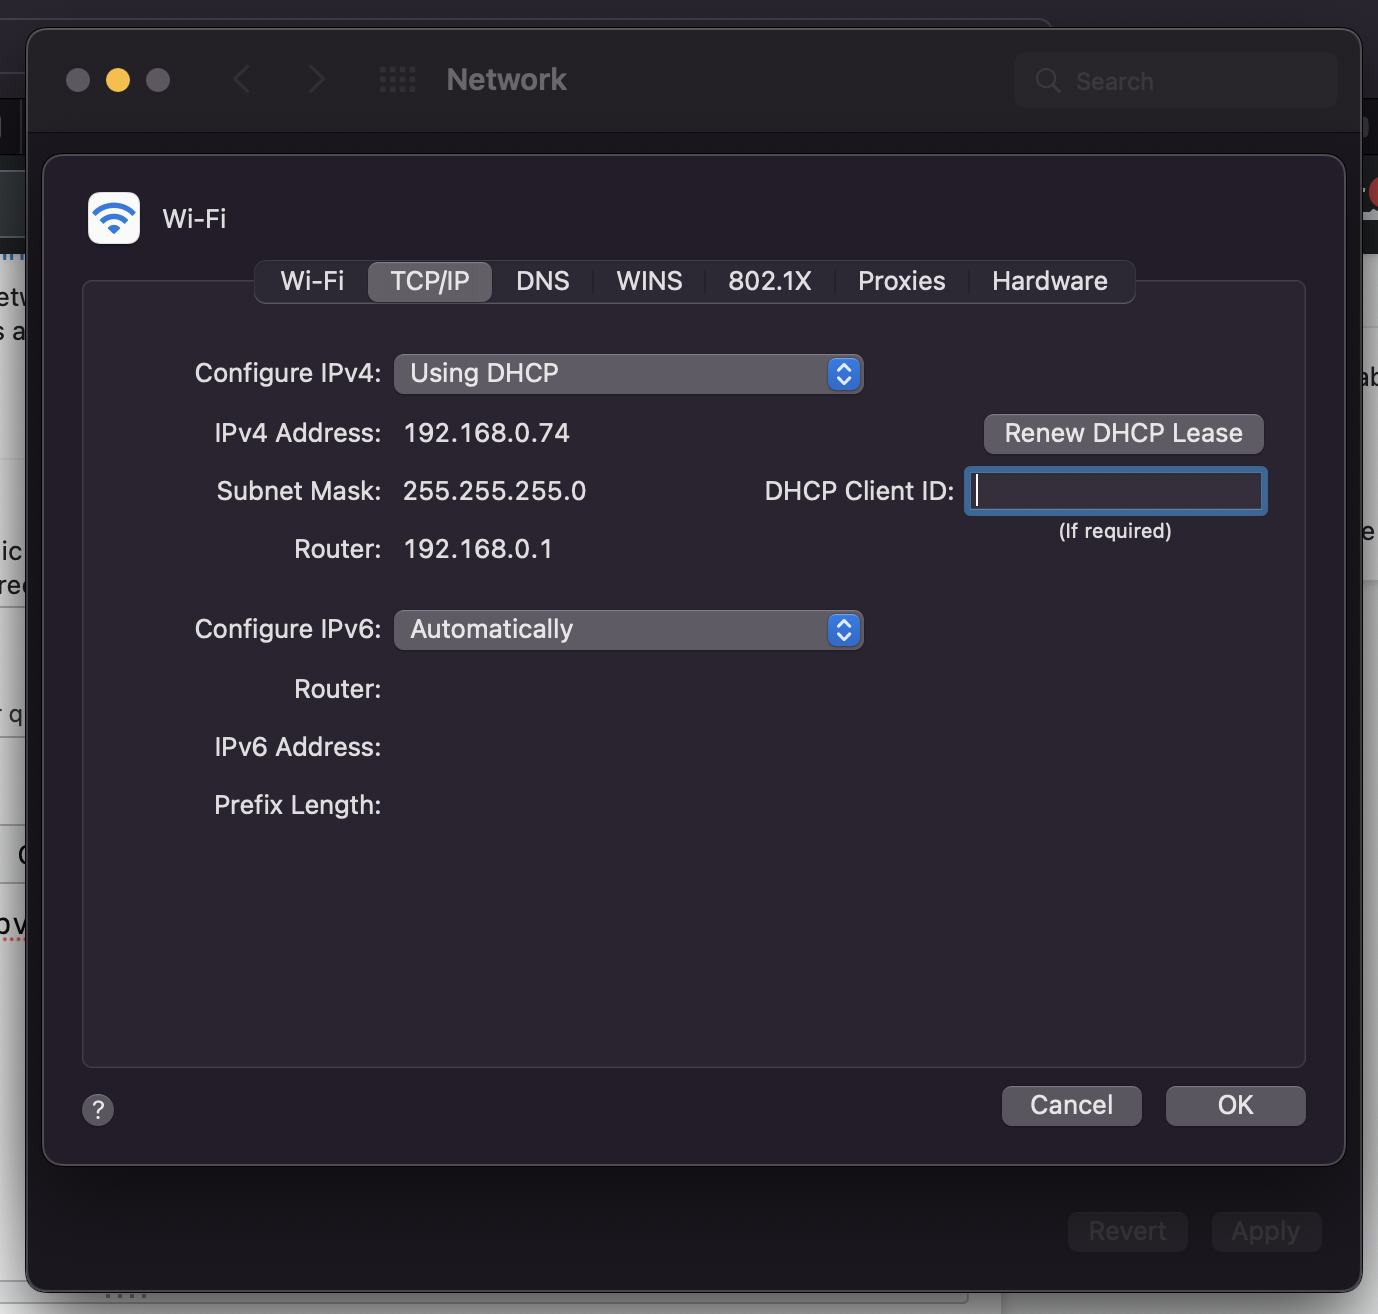Viewport: 1378px width, 1314px height.
Task: Click the show all preferences grid icon
Action: 397,80
